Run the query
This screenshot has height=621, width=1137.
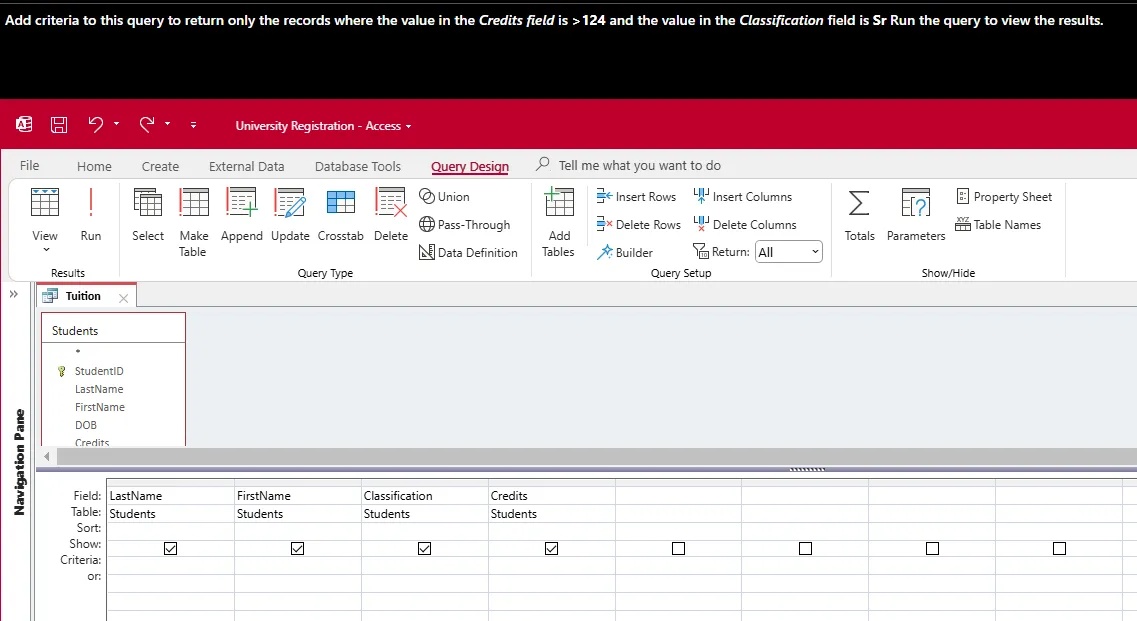tap(91, 215)
